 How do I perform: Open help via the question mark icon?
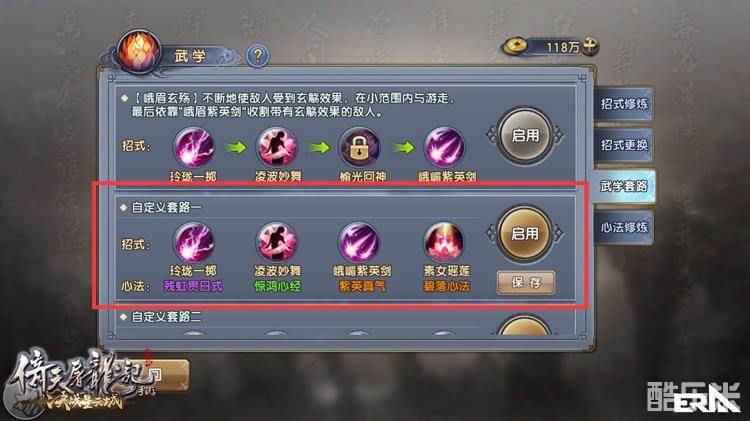tap(258, 56)
